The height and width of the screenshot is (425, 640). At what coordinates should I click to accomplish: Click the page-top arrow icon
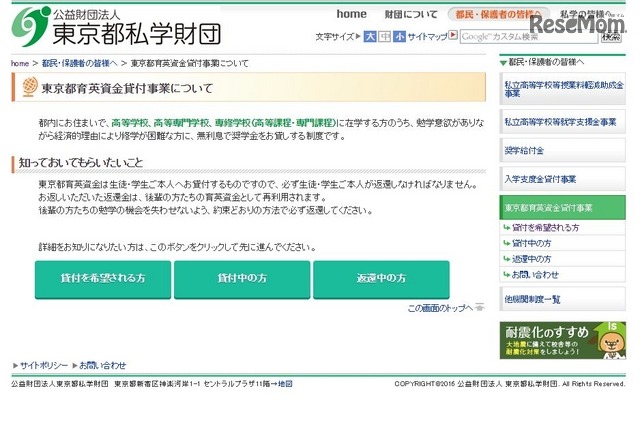coord(480,308)
